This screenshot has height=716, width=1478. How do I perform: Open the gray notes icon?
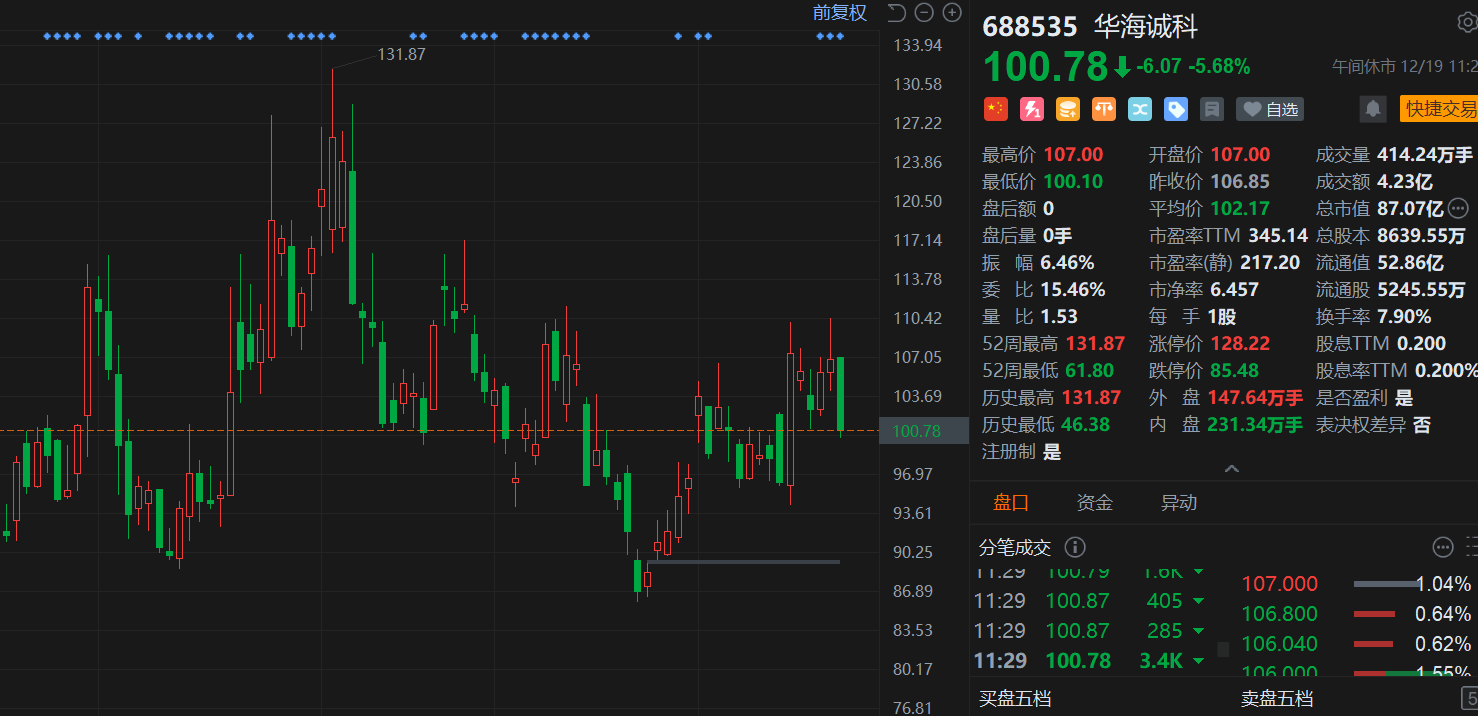point(1211,109)
